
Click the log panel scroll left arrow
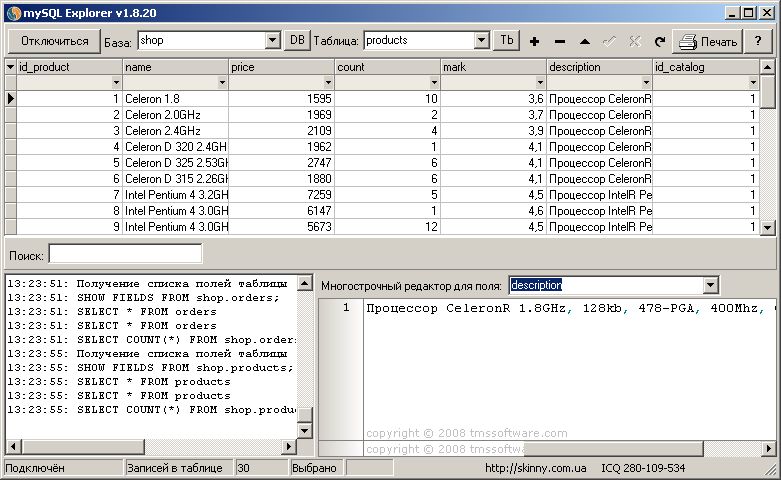(13, 446)
